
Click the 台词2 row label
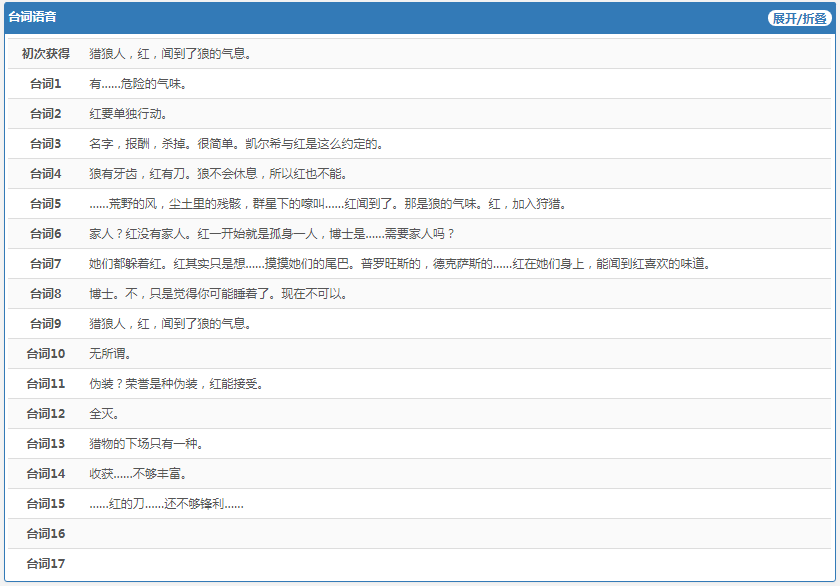pos(46,114)
